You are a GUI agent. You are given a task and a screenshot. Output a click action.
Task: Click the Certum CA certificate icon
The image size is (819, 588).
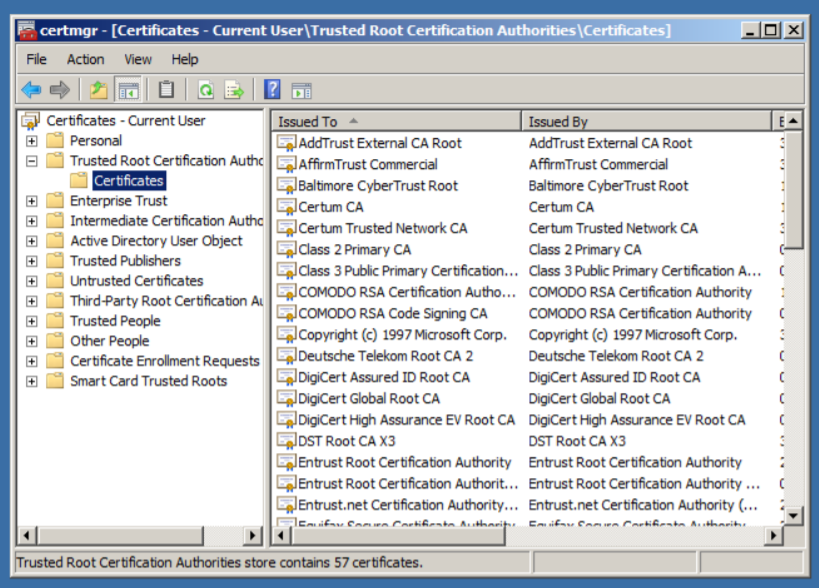click(286, 207)
